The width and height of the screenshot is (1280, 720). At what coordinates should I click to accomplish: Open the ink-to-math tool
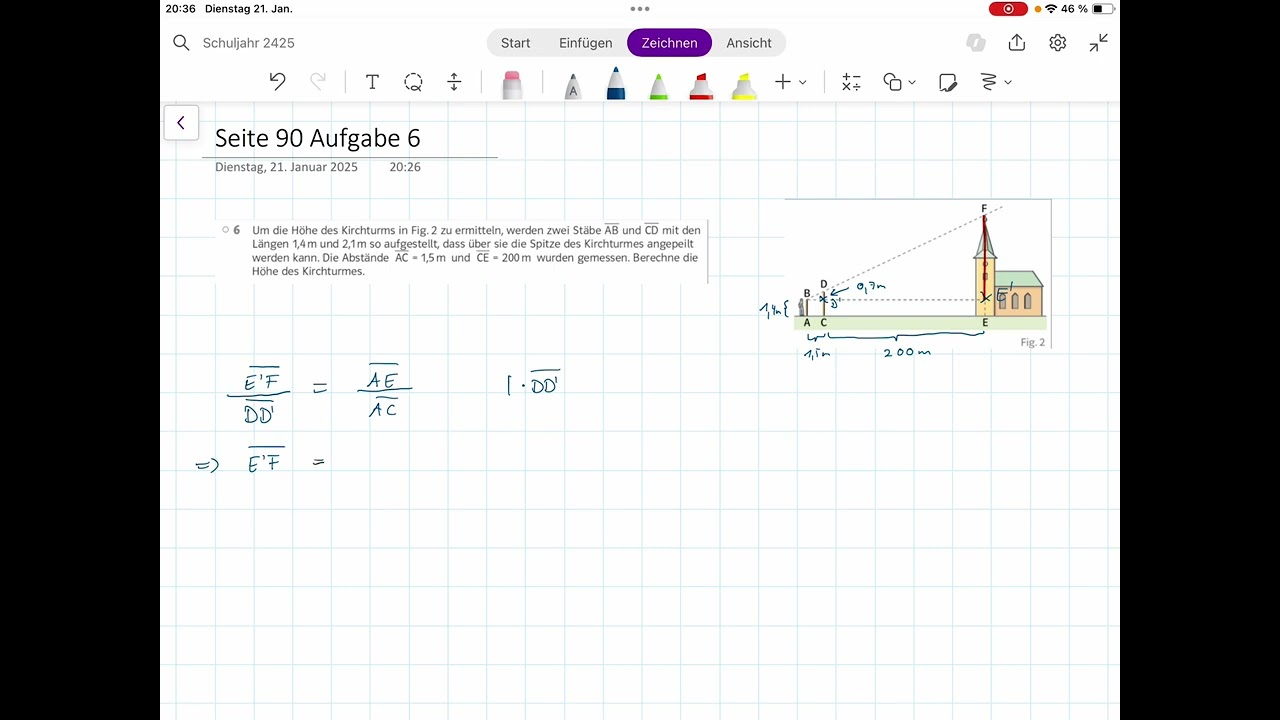[851, 82]
